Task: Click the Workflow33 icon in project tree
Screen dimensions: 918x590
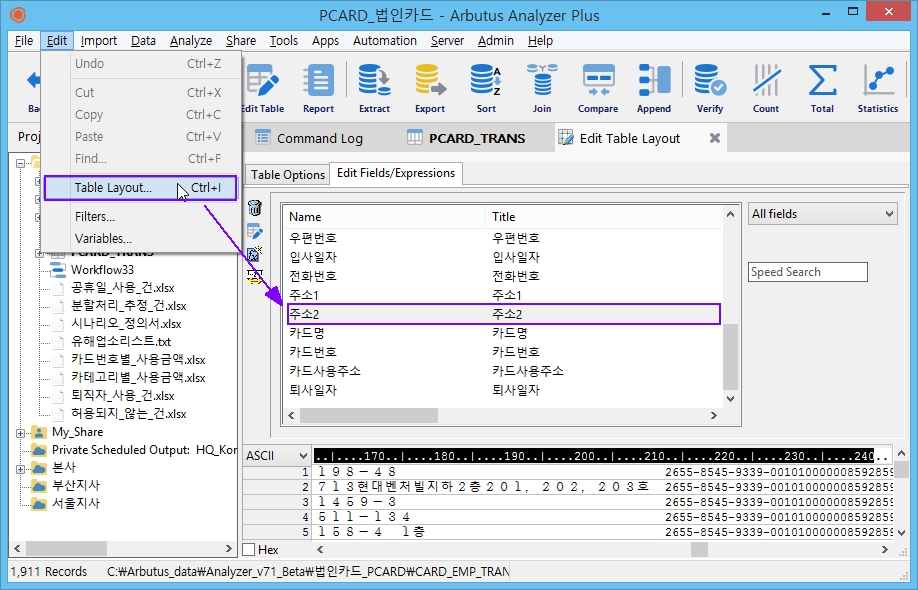Action: 58,269
